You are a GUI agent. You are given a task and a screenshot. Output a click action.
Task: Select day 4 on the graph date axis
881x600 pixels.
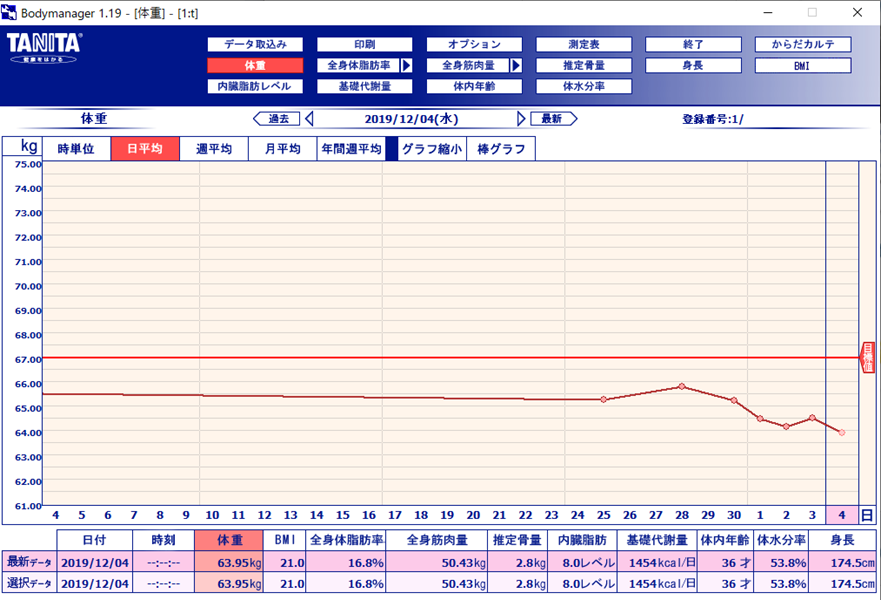[x=841, y=515]
